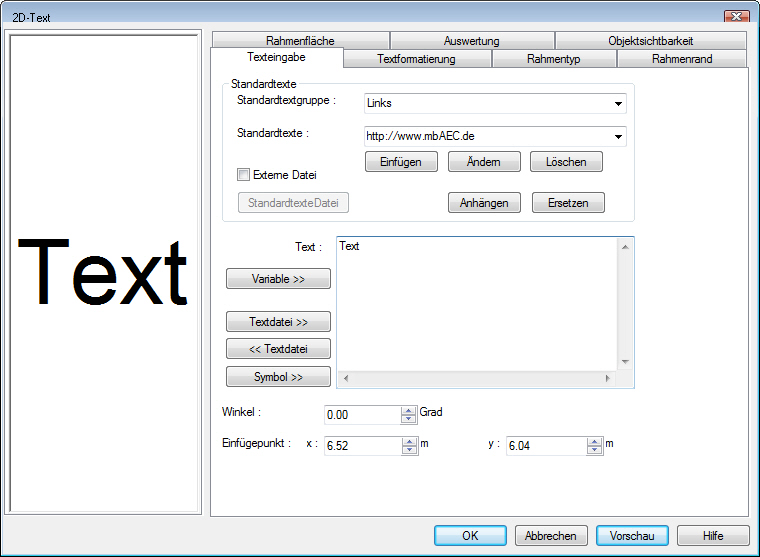Switch to the Rahmenfläche tab
Viewport: 760px width, 557px height.
(301, 40)
